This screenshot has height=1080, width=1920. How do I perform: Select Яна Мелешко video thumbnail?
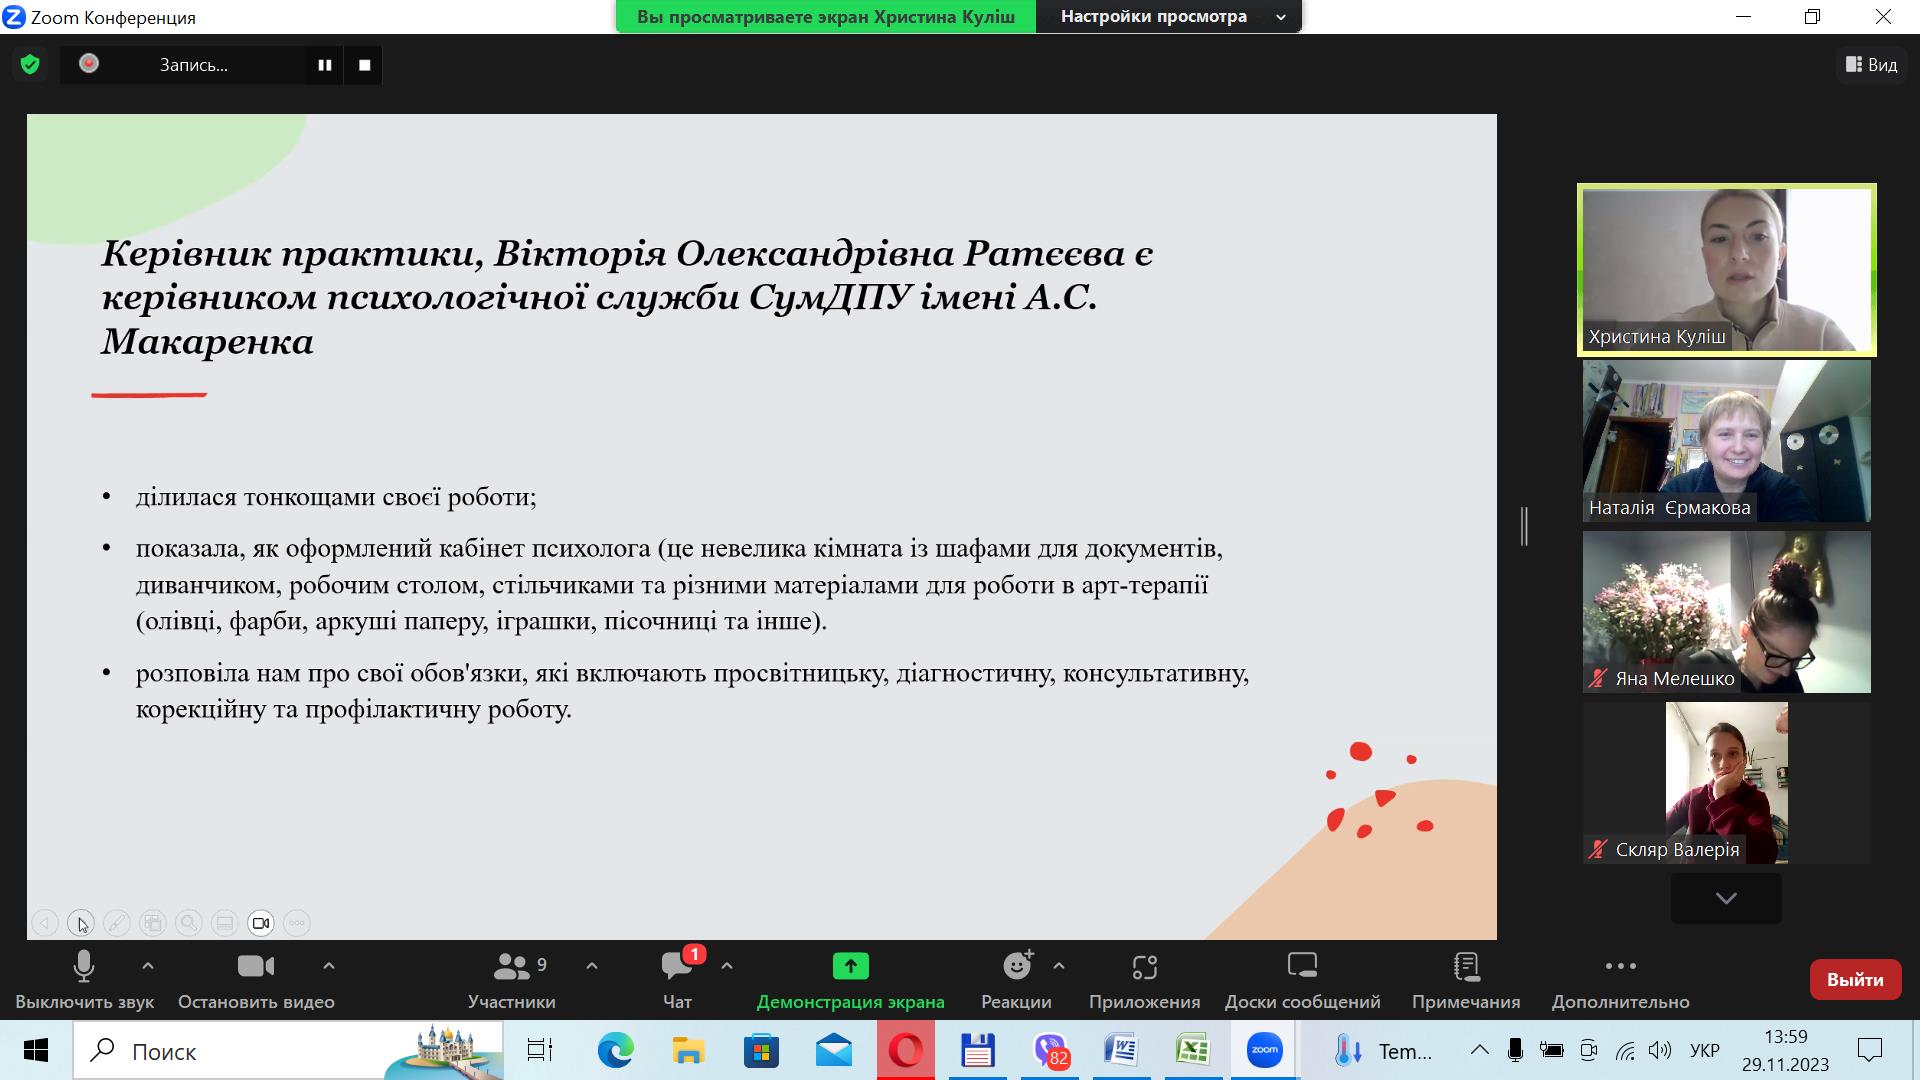pos(1727,612)
